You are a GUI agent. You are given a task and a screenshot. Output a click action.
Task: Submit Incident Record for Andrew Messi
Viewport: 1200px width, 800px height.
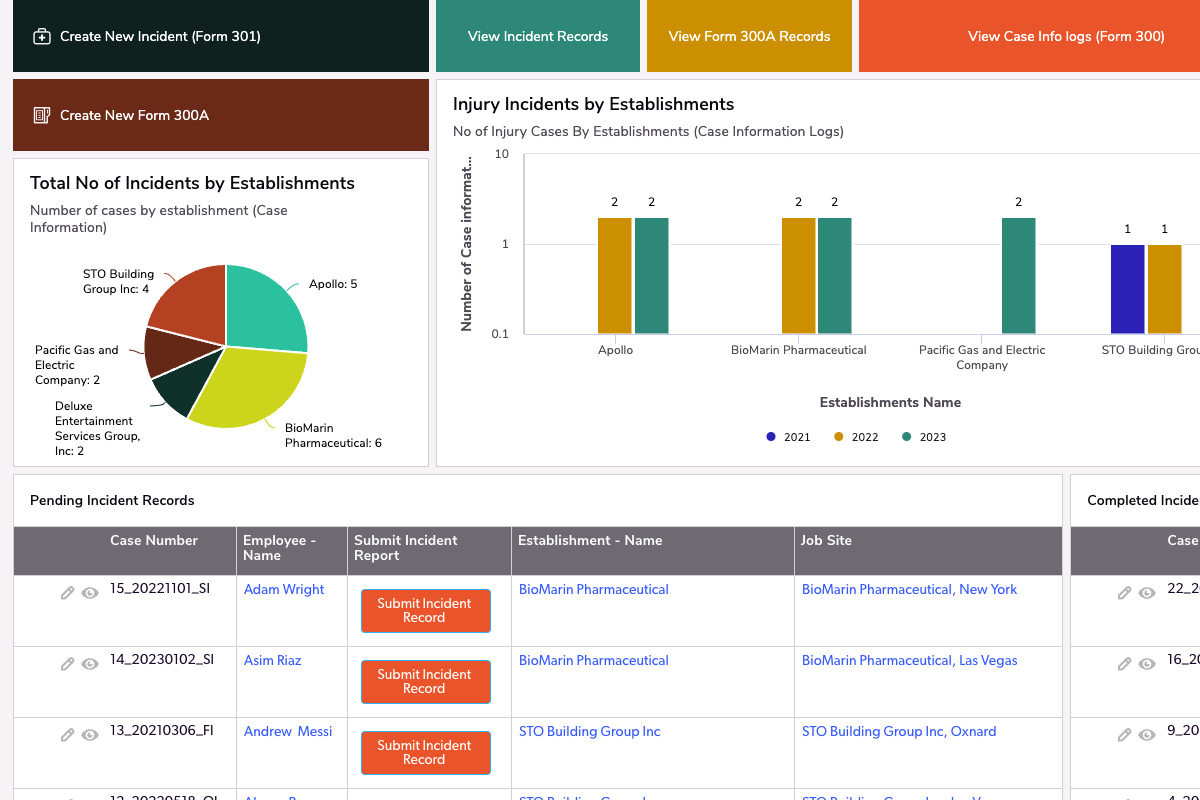pyautogui.click(x=425, y=753)
